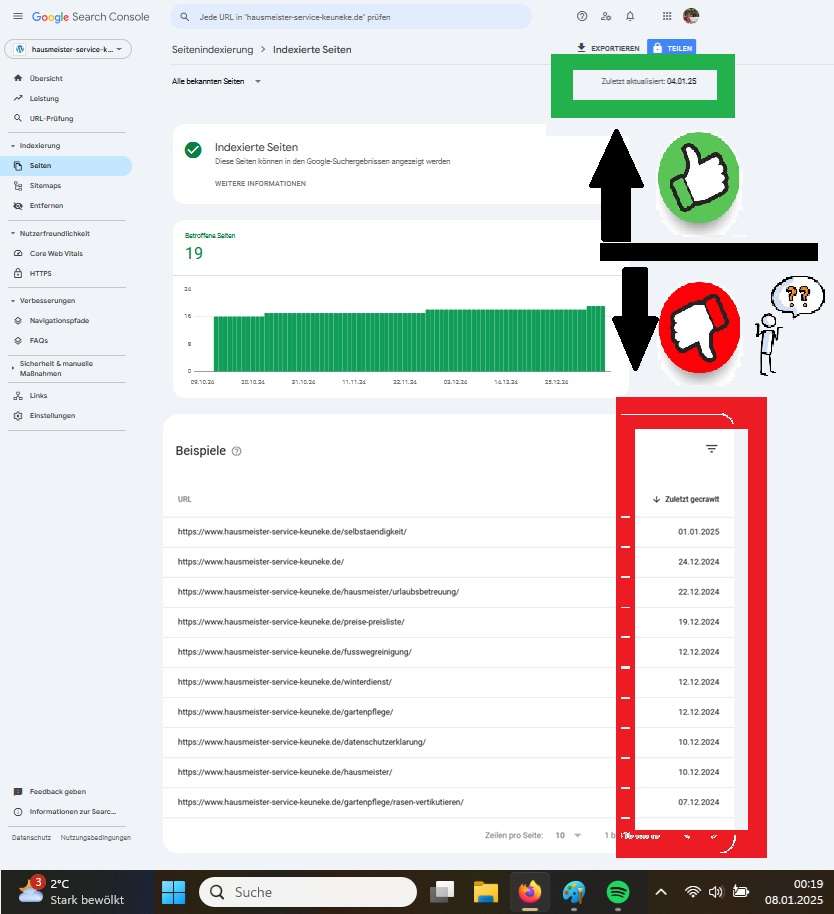The width and height of the screenshot is (834, 914).
Task: Open the Google apps grid
Action: click(667, 16)
